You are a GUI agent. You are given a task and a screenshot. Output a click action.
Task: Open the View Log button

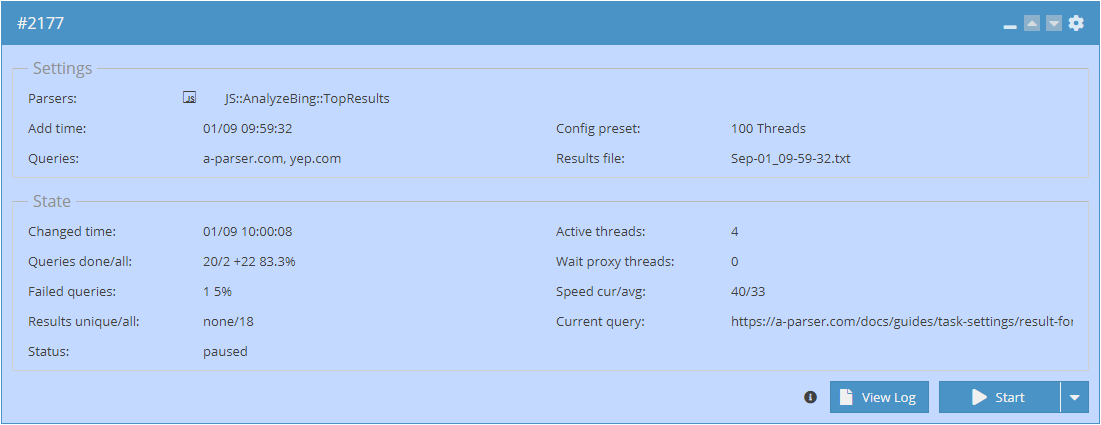pos(879,397)
